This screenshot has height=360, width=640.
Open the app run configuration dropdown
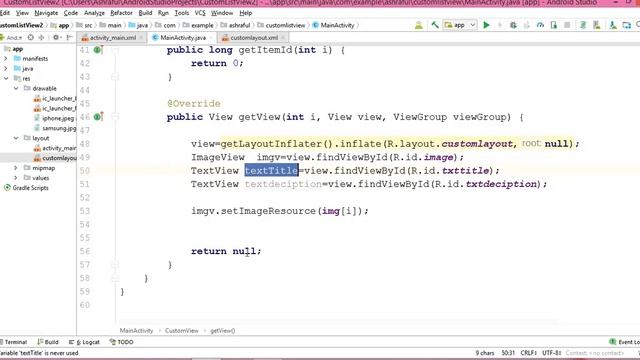tap(460, 25)
